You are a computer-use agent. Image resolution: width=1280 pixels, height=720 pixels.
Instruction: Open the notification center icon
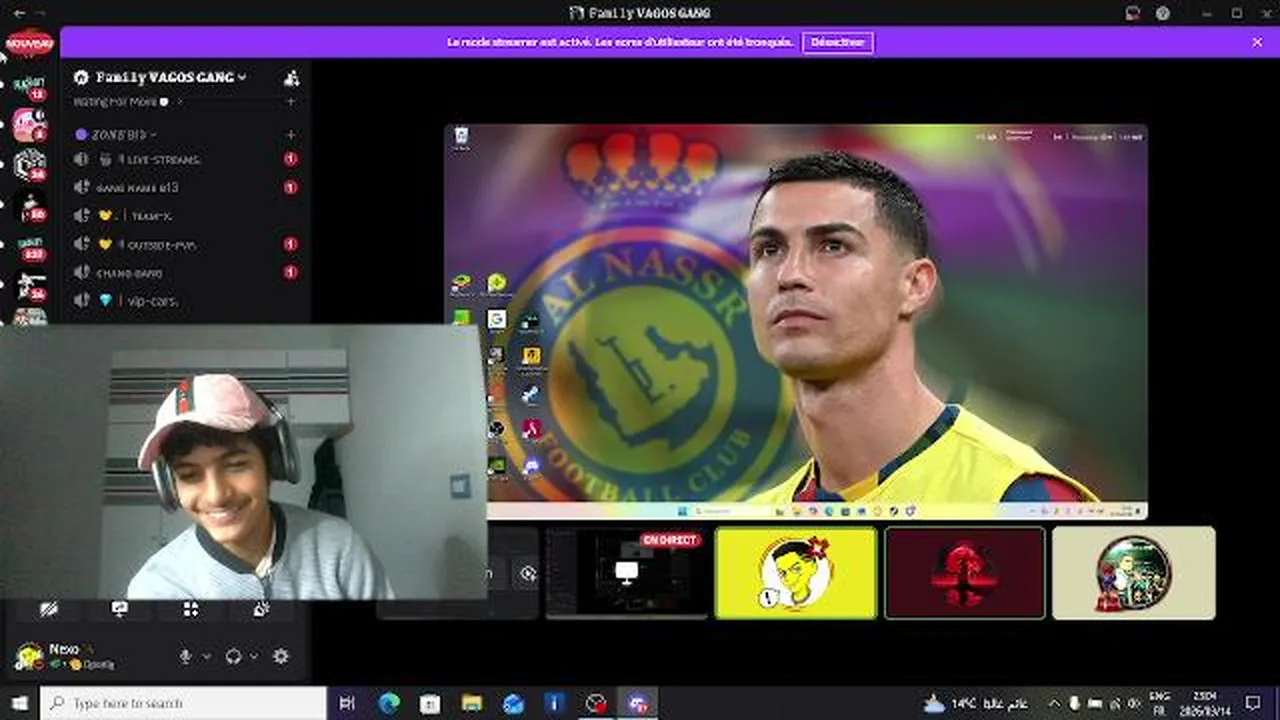coord(1254,703)
